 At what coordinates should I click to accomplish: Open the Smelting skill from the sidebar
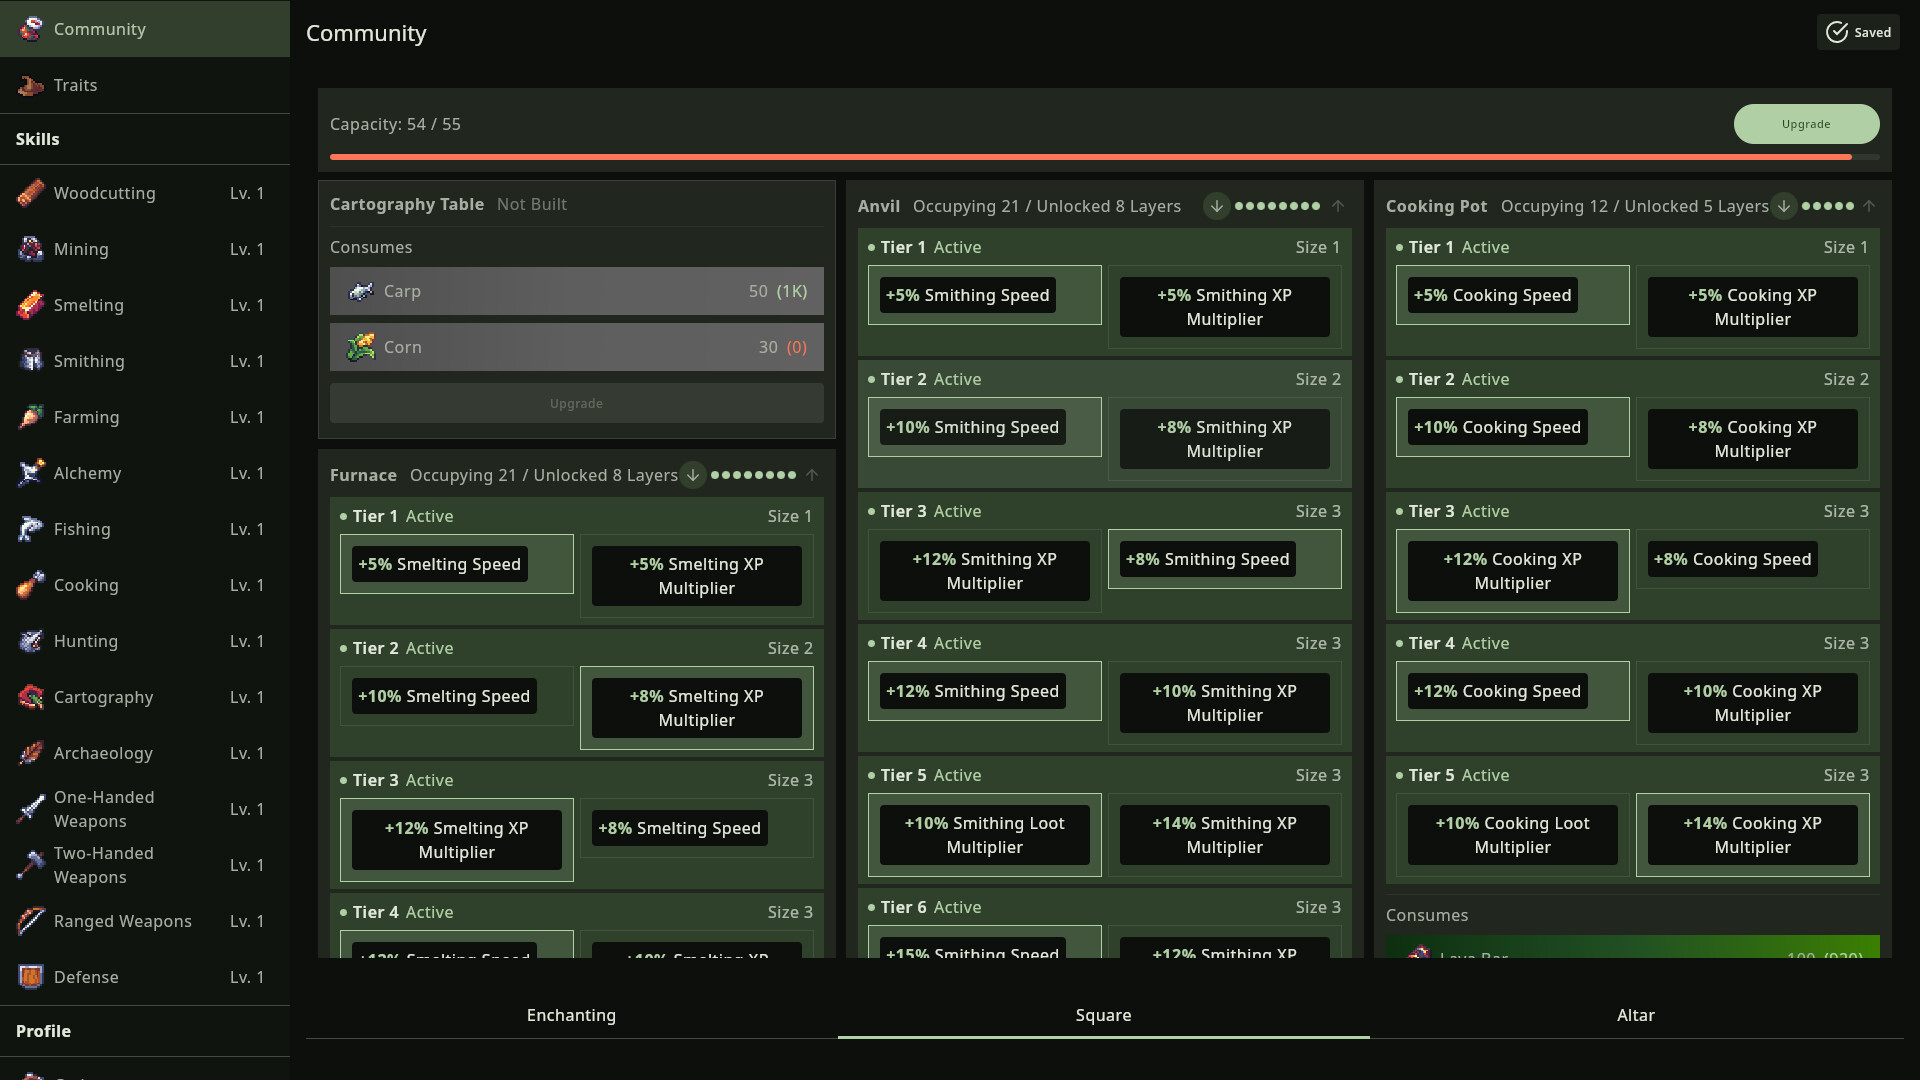(30, 305)
